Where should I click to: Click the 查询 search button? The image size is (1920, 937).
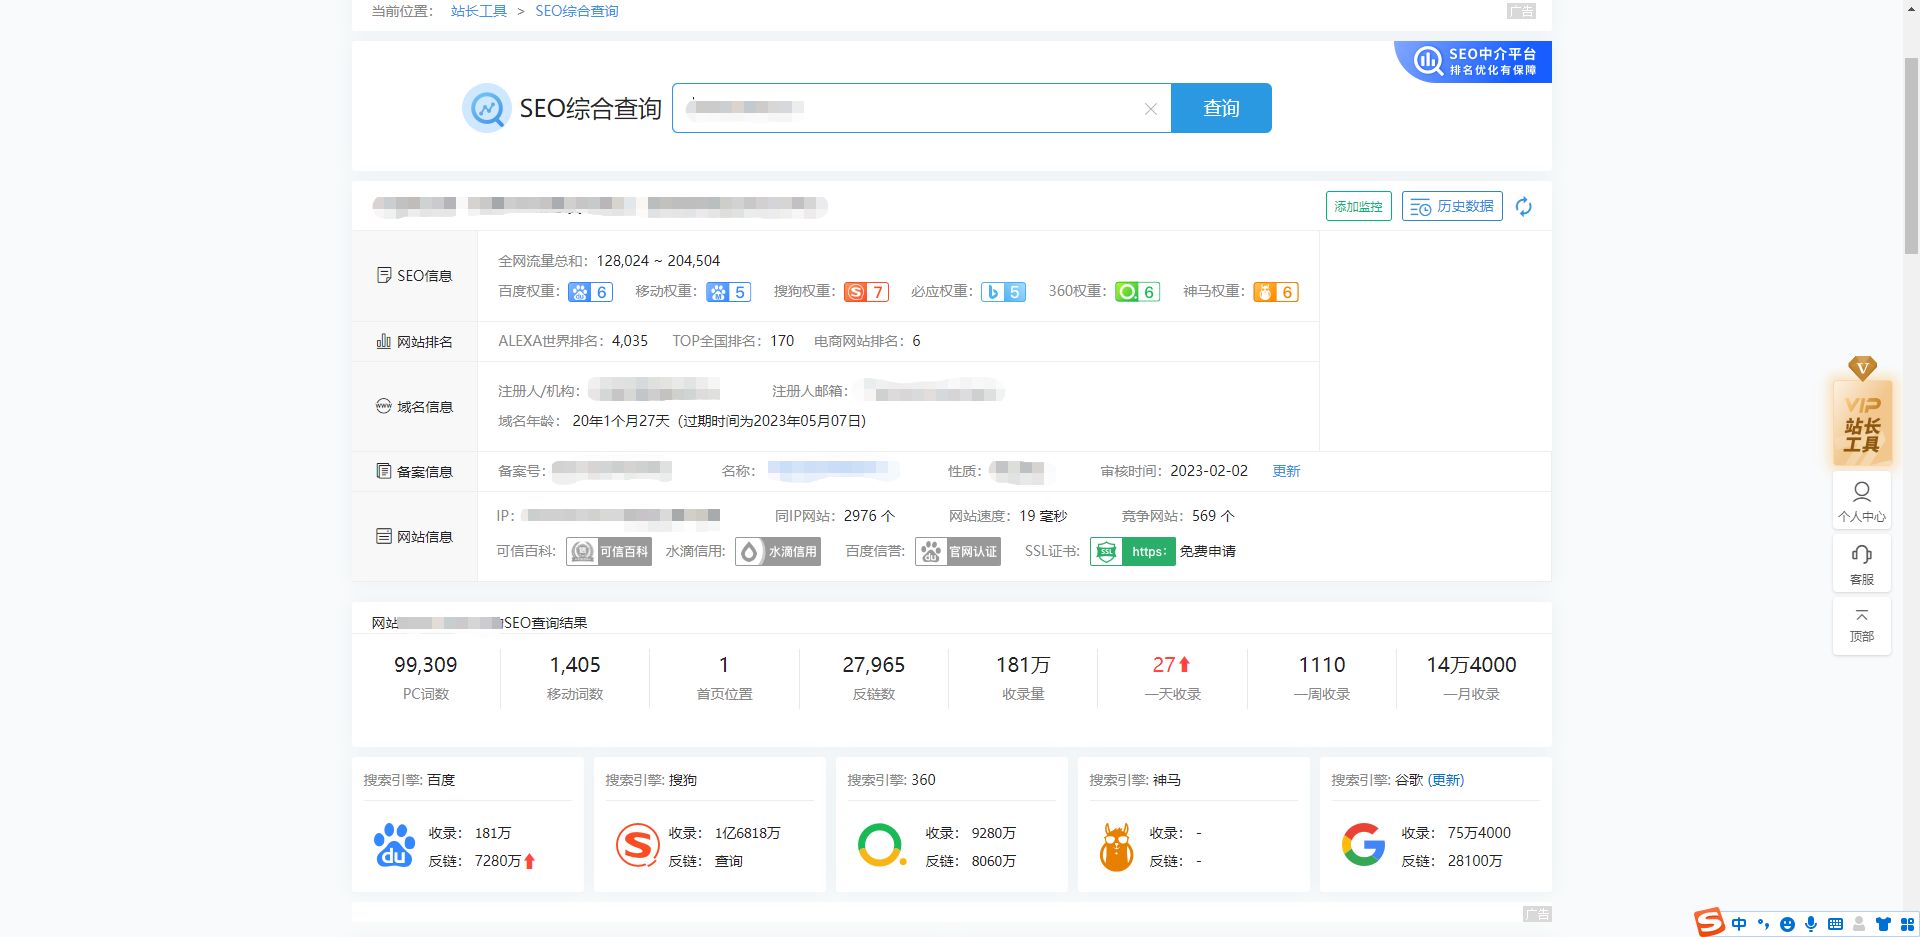pyautogui.click(x=1221, y=108)
